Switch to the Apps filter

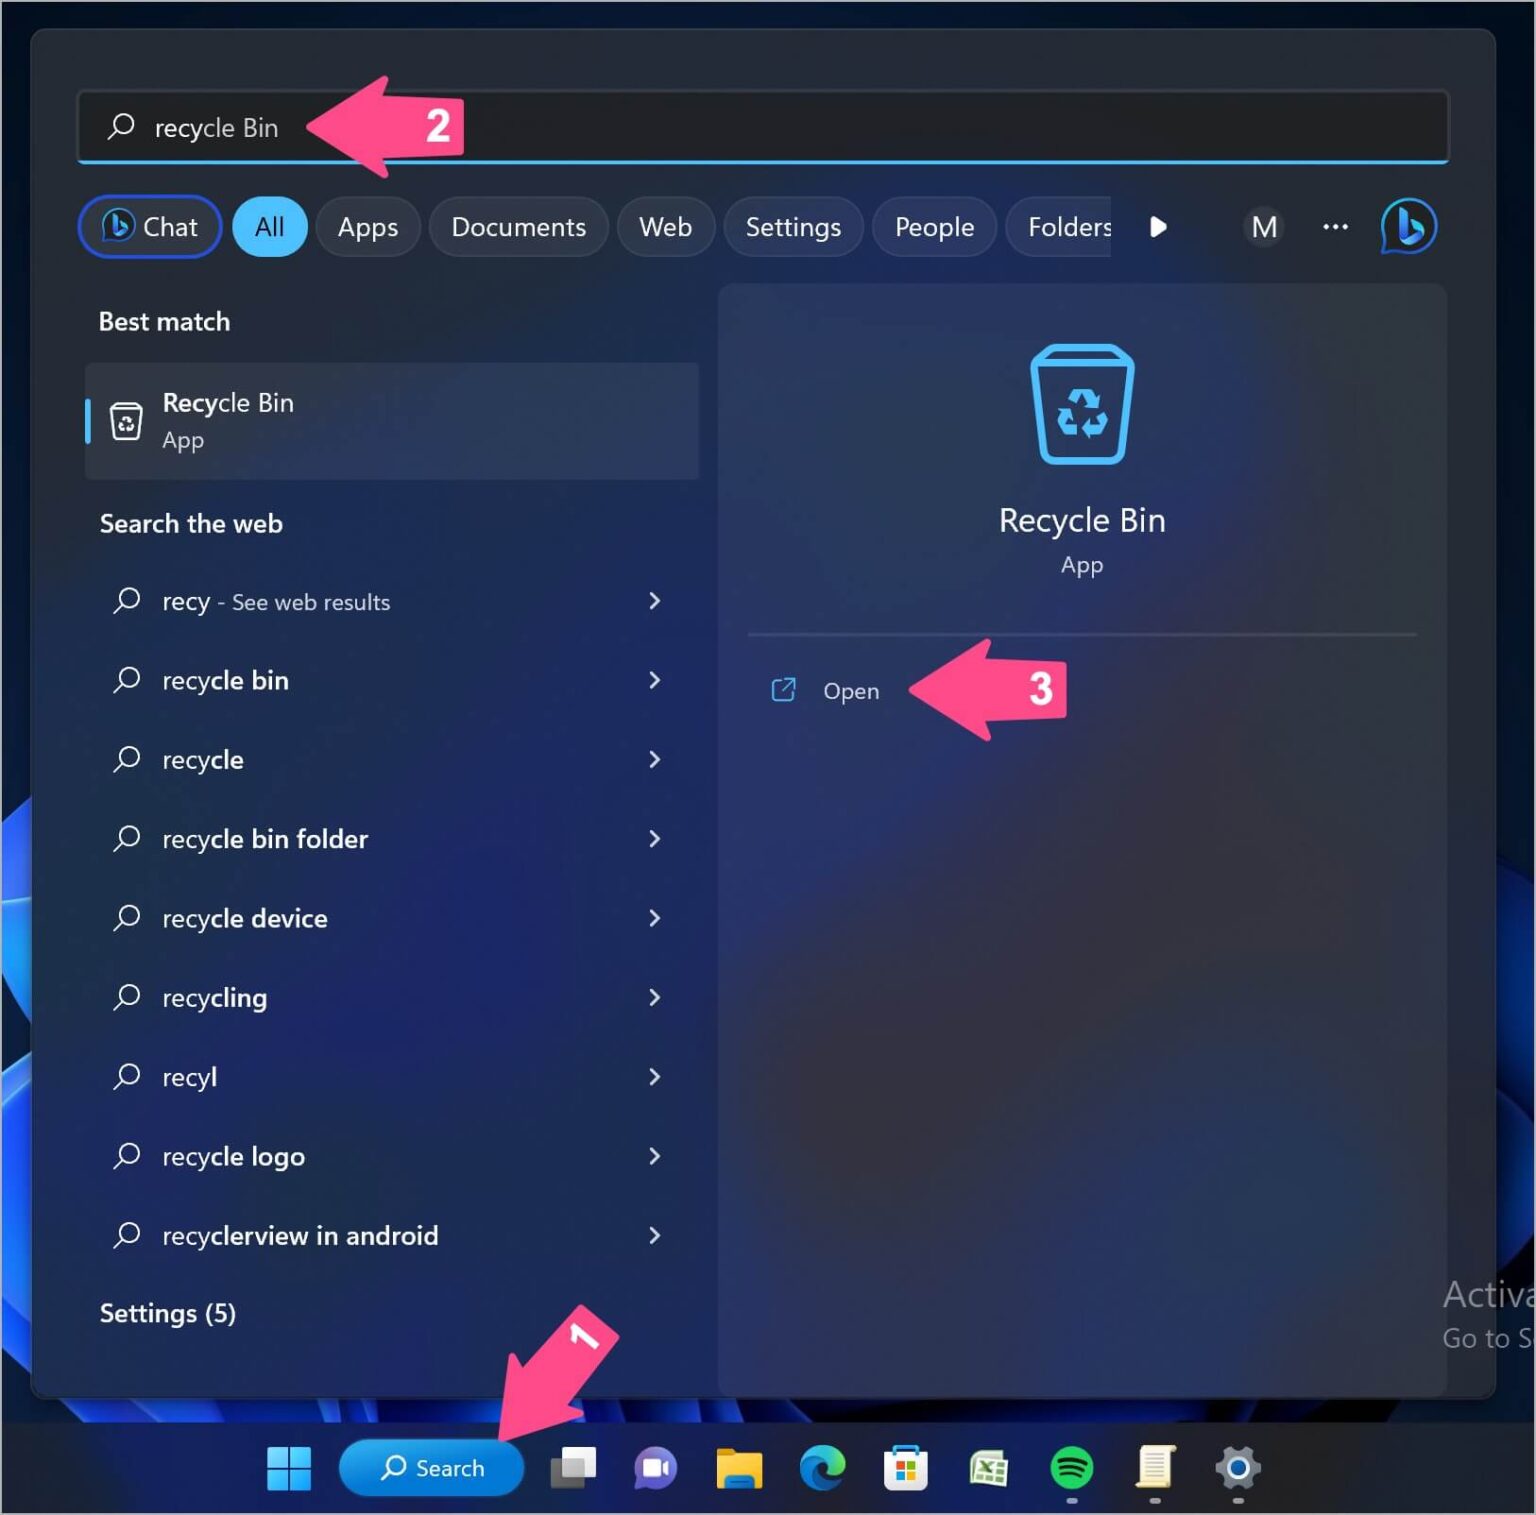tap(367, 227)
